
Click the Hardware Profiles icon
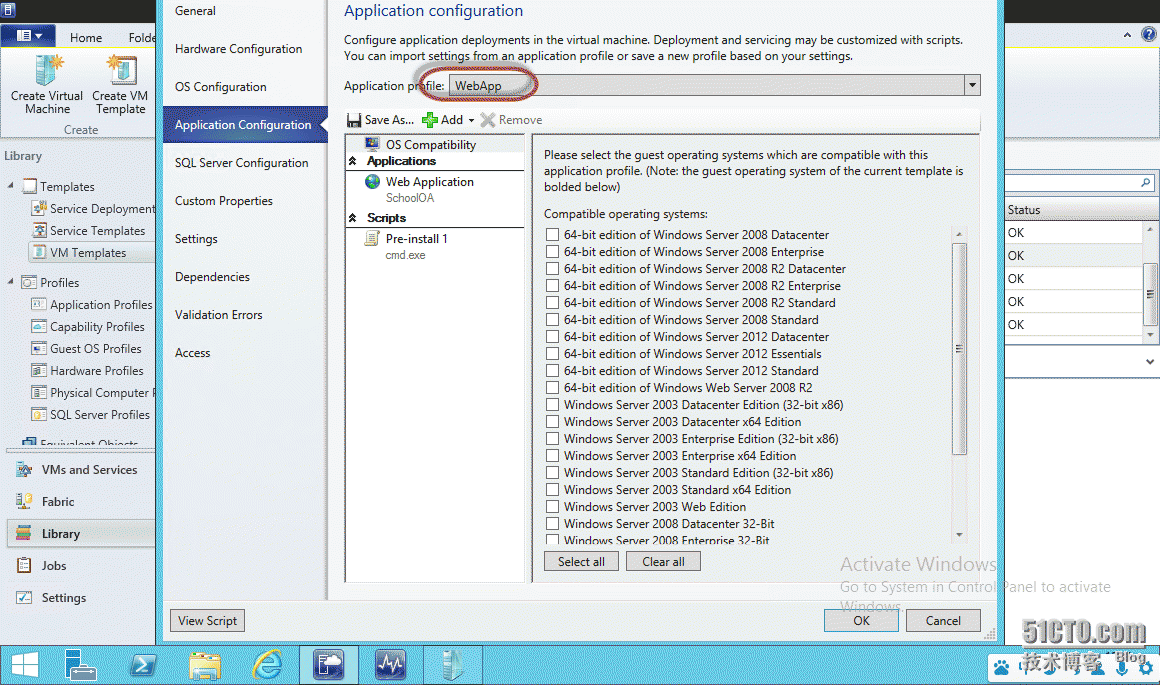(39, 371)
